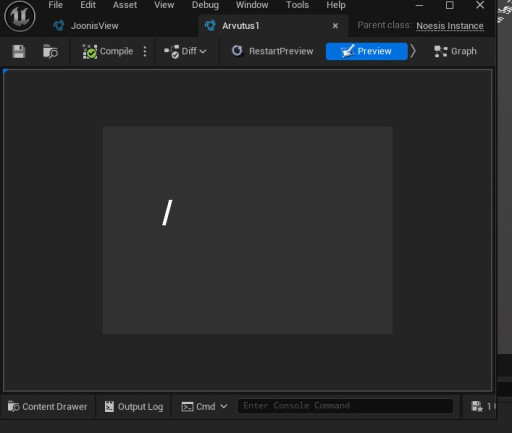512x433 pixels.
Task: Maximize the editor window
Action: (x=449, y=5)
